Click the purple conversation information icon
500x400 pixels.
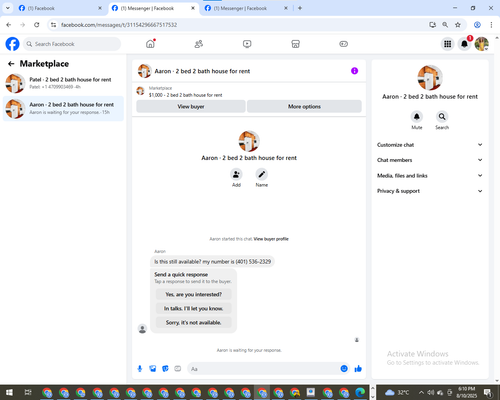(354, 71)
